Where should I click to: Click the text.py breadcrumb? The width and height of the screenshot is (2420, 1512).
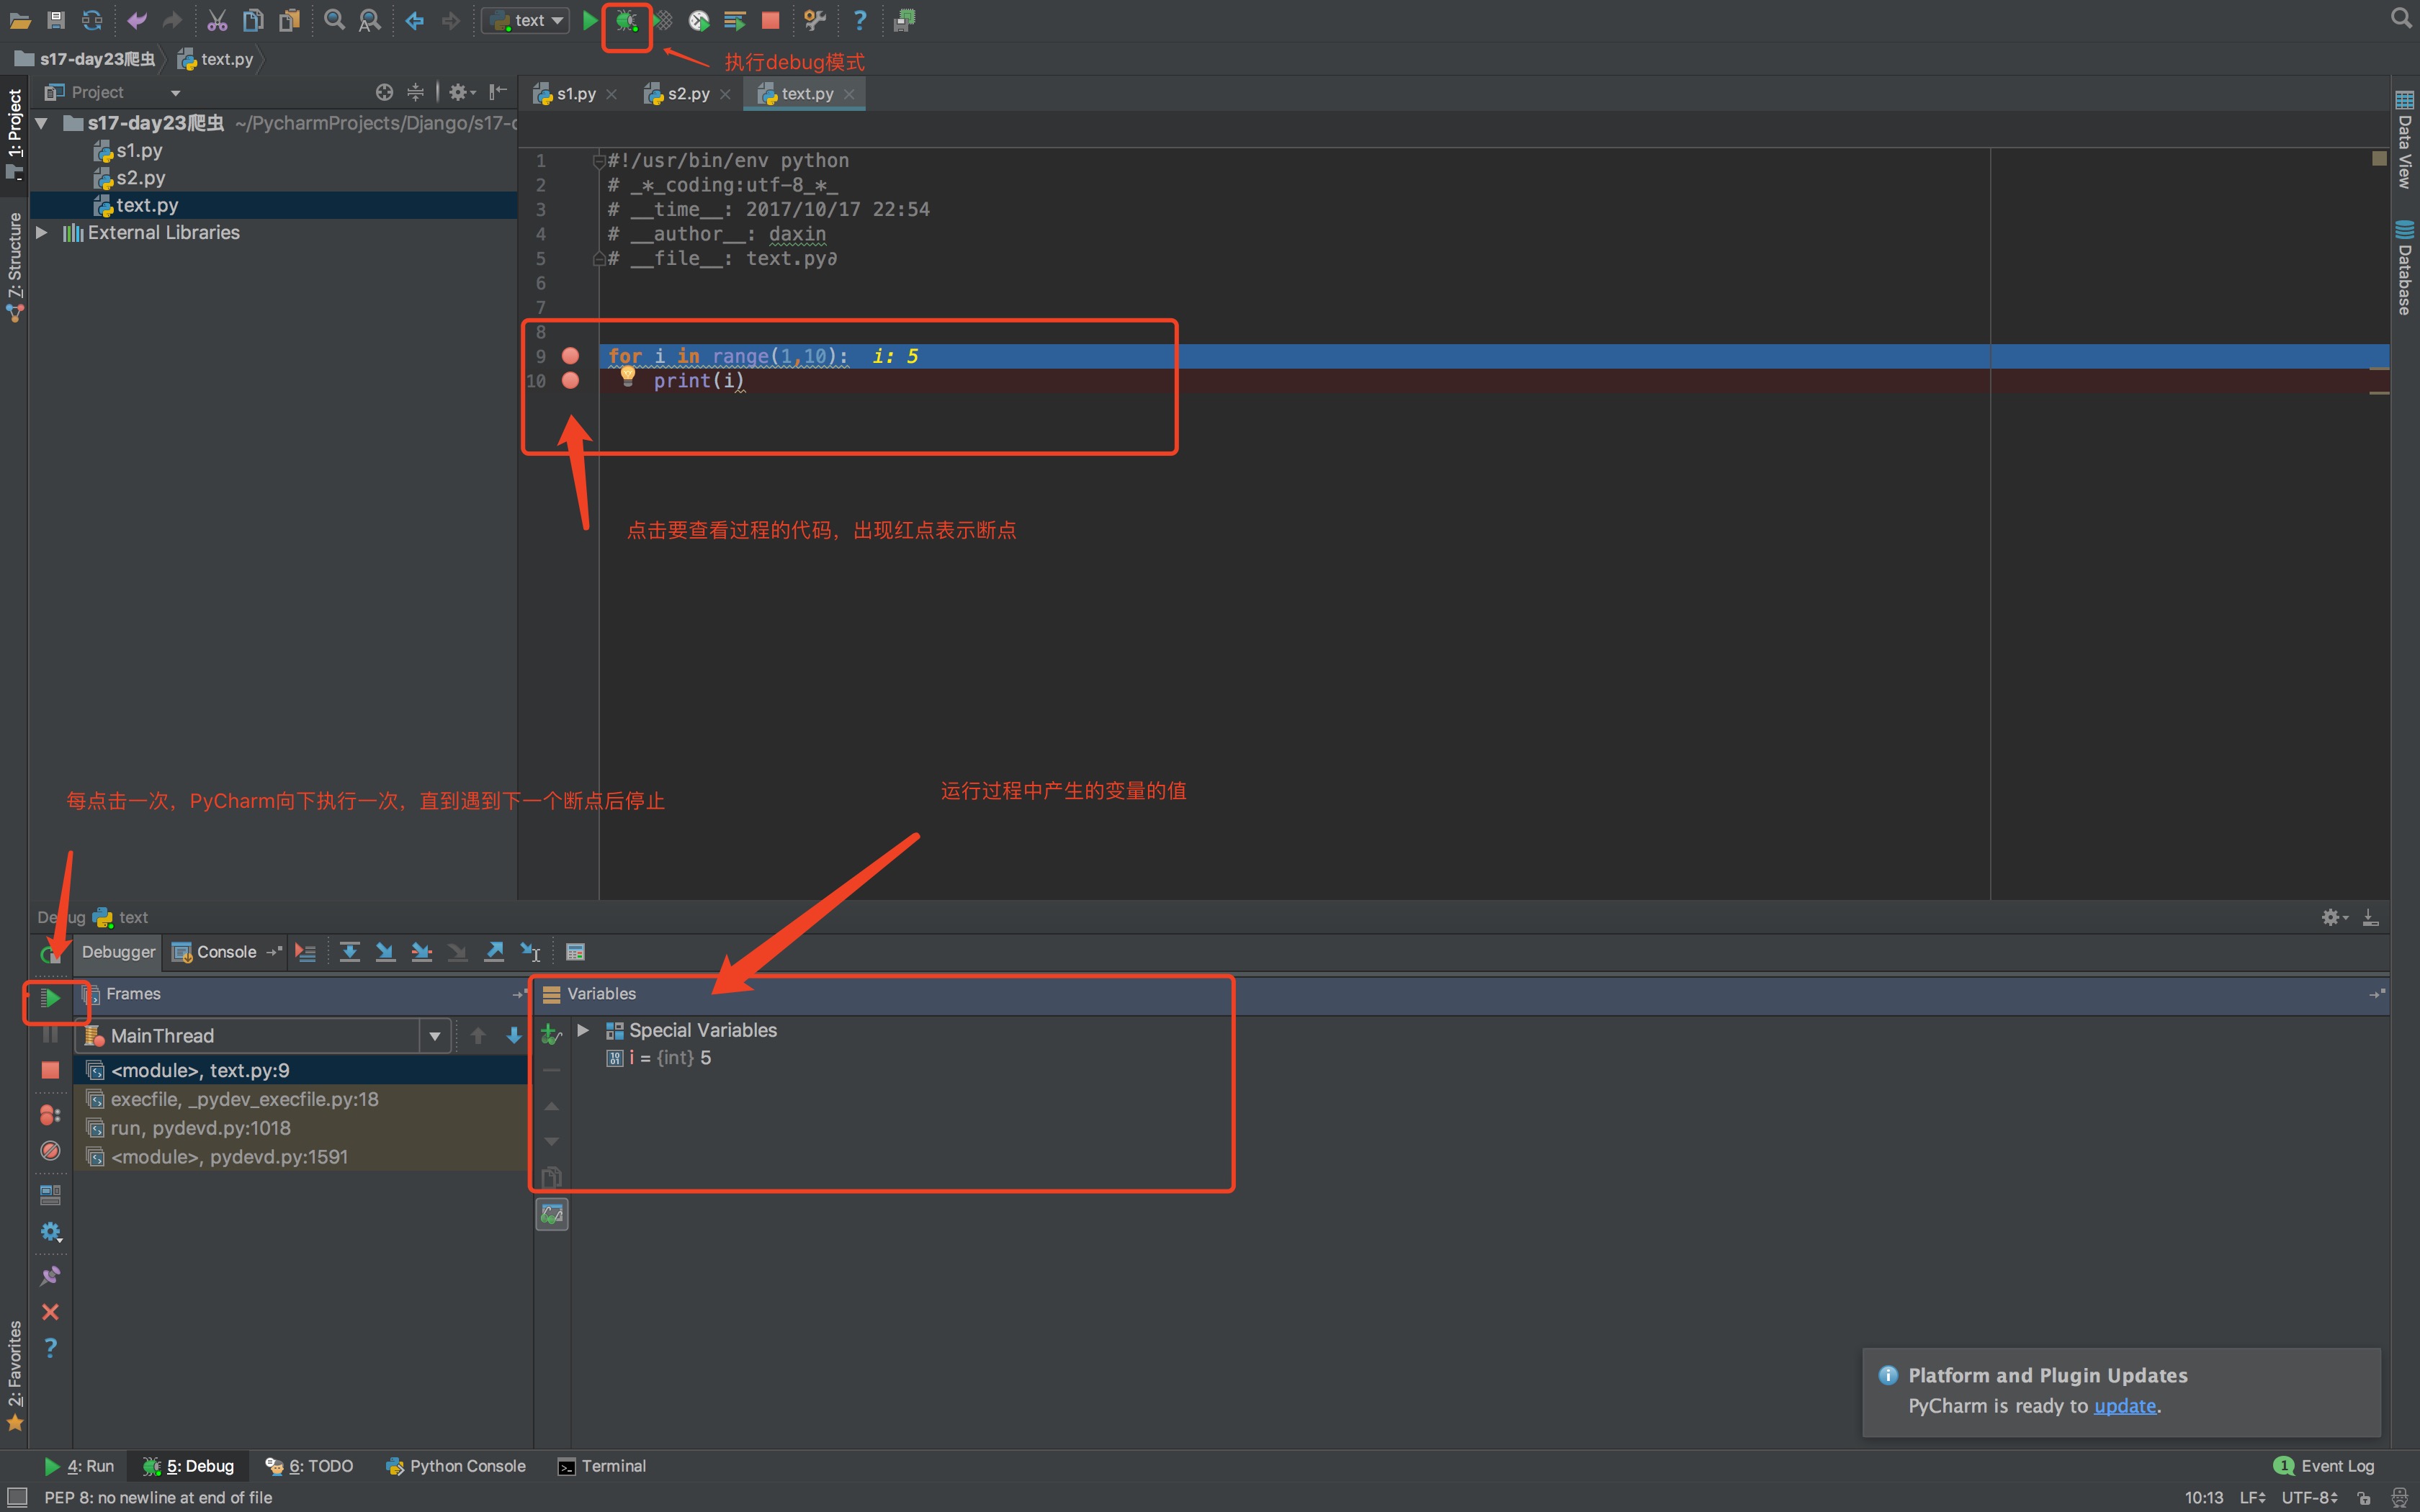[x=216, y=59]
